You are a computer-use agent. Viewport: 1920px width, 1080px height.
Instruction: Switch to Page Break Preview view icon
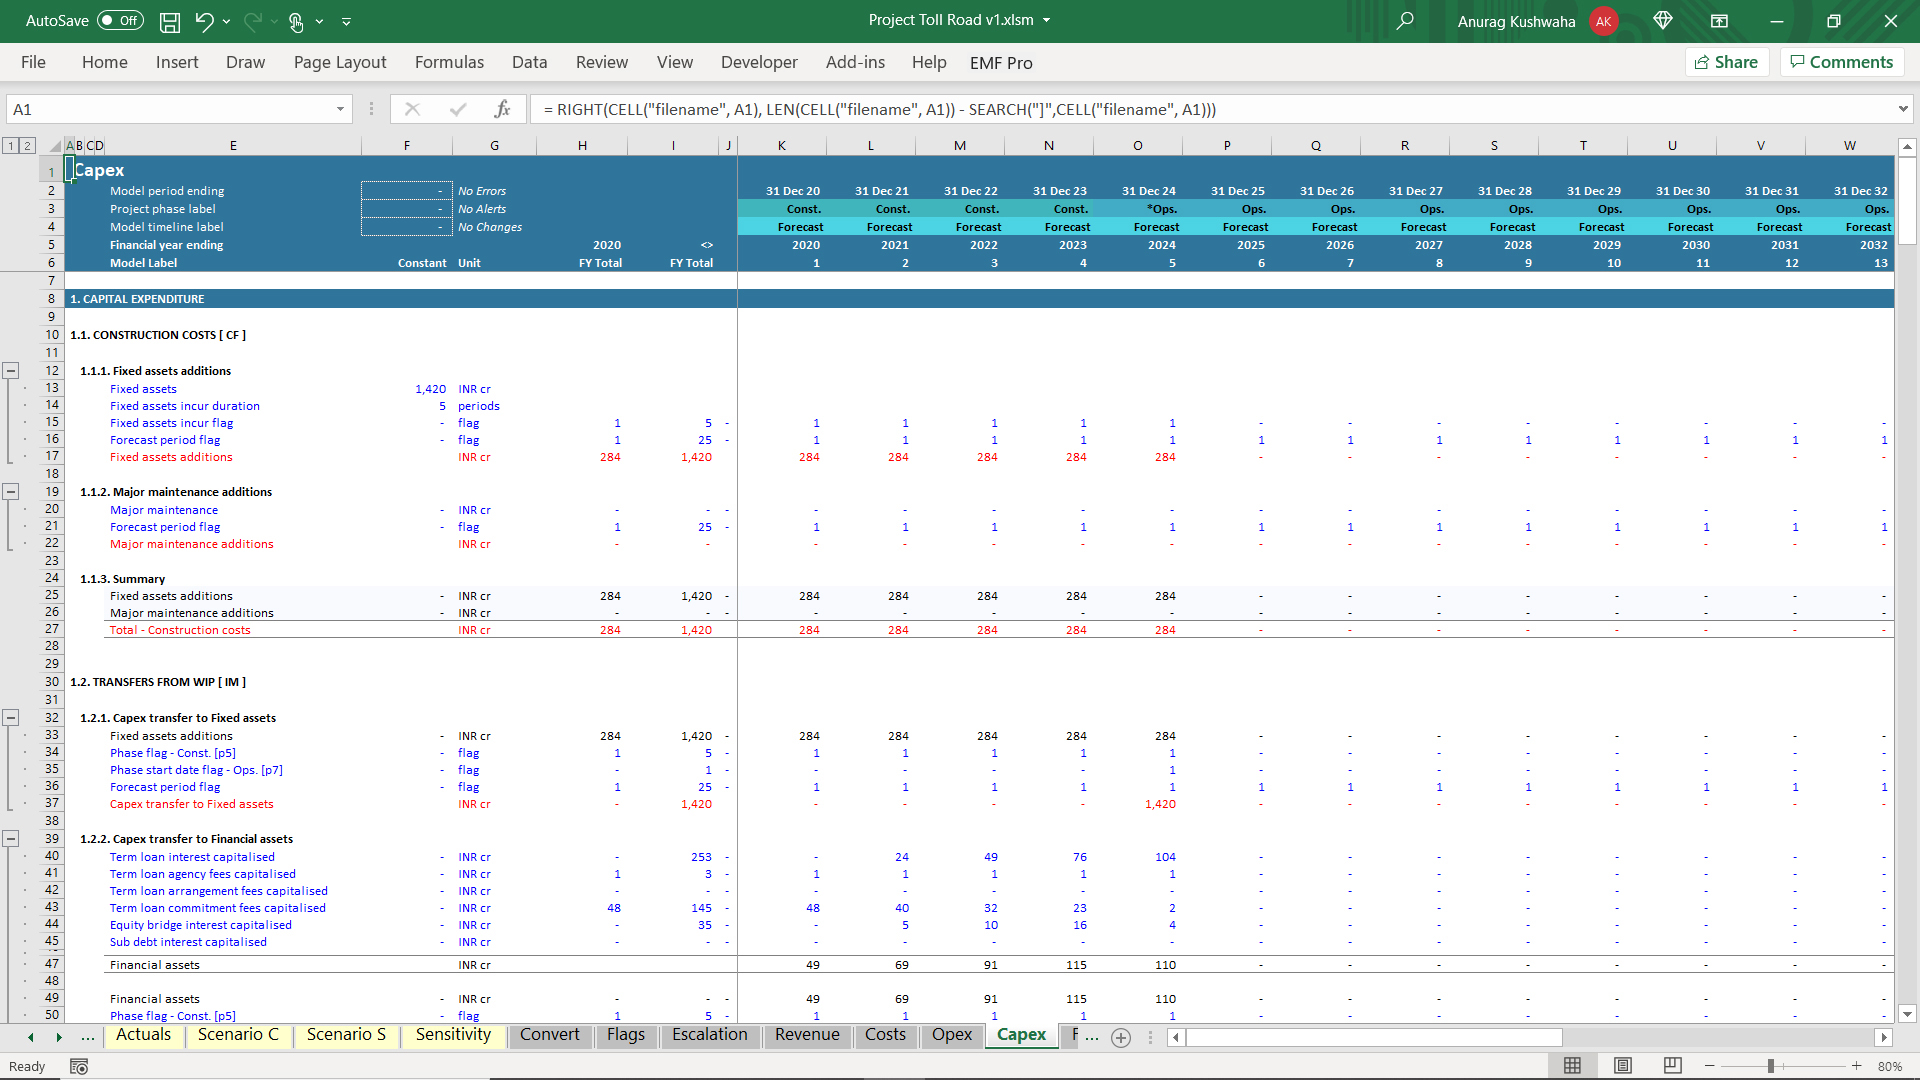1672,1066
